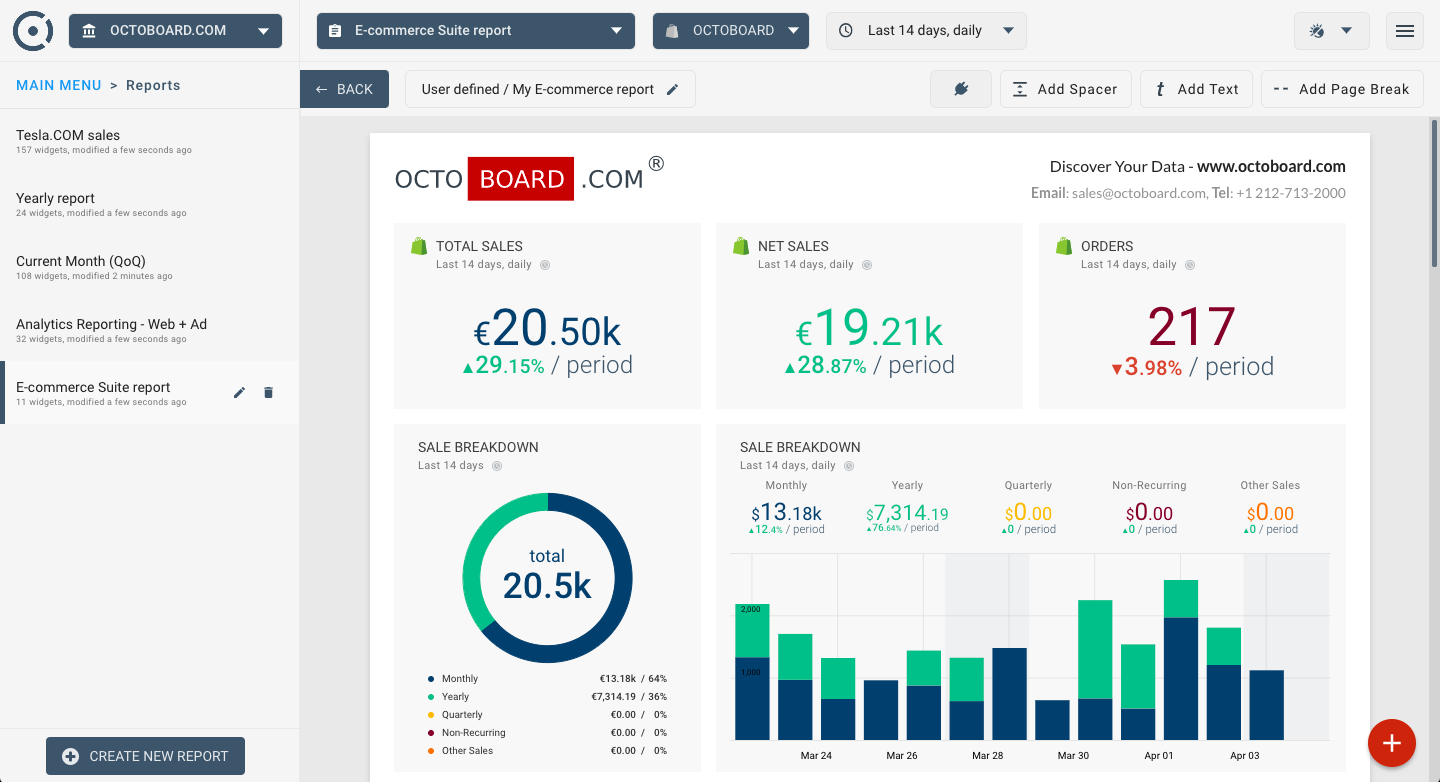Click the info dot on donut SALE BREAKDOWN widget
Viewport: 1440px width, 782px height.
tap(497, 466)
